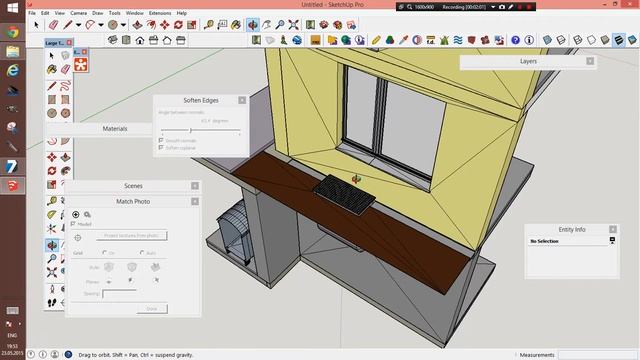
Task: Open the Line tool dropdown arrow
Action: click(x=78, y=25)
